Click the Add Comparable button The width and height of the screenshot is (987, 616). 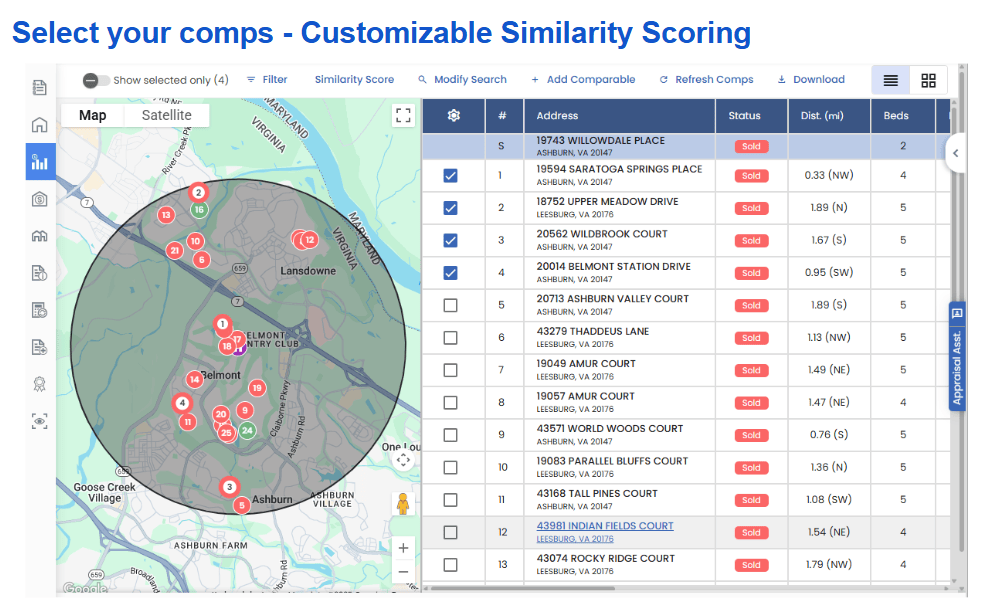[x=583, y=80]
